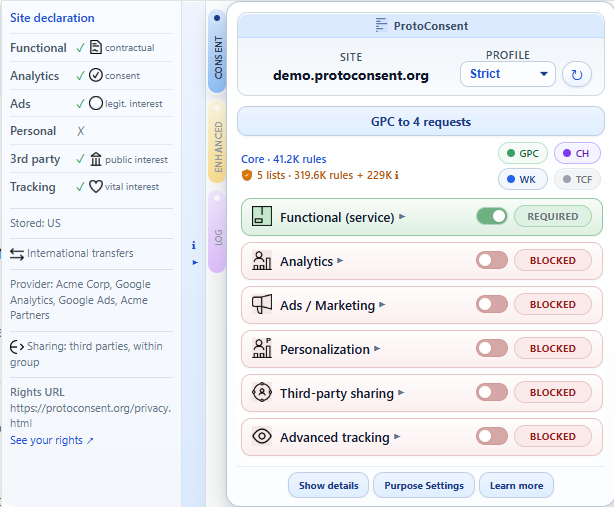The width and height of the screenshot is (614, 507).
Task: Switch to the LOG side tab
Action: (x=217, y=231)
